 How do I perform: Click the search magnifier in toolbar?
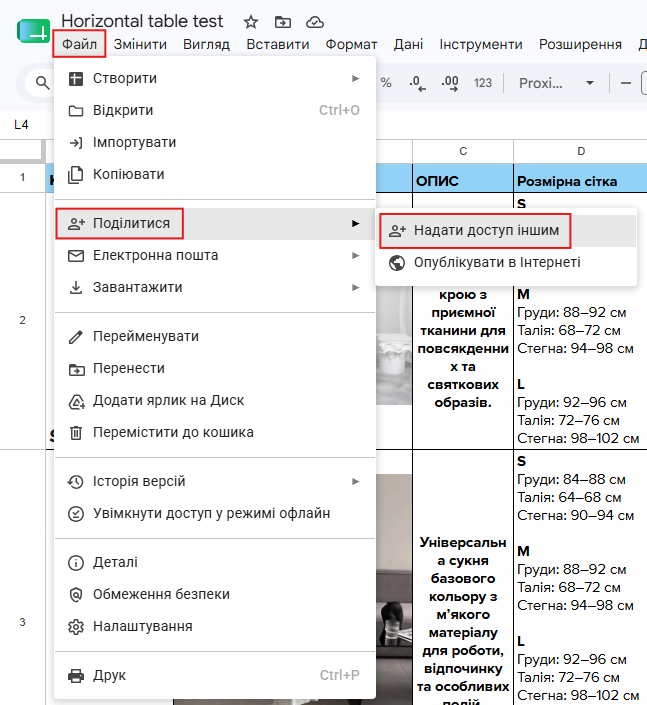[x=42, y=83]
